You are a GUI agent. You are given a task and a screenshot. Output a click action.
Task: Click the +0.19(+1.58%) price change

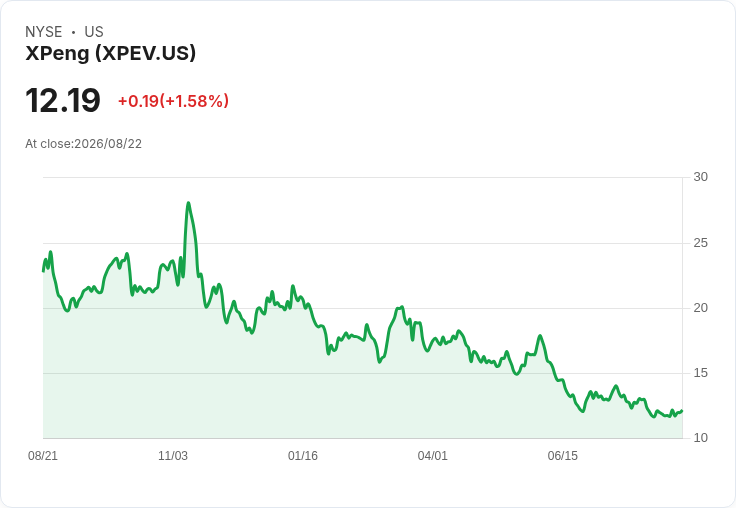173,101
